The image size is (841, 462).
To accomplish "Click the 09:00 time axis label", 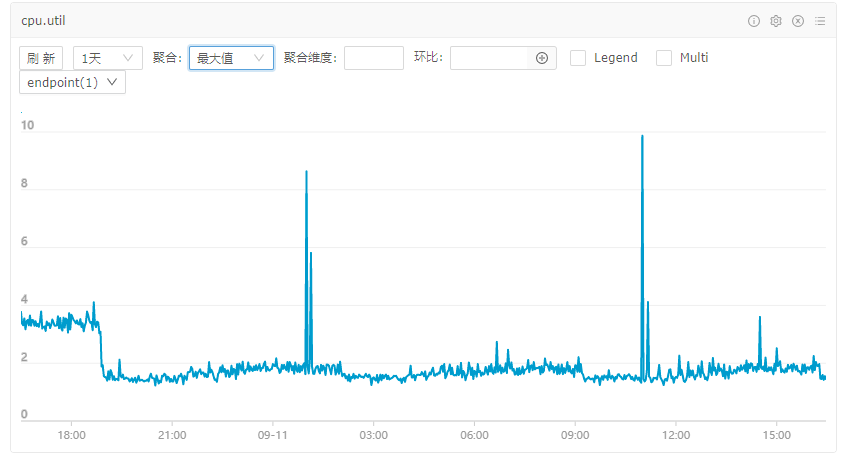I will click(x=575, y=435).
